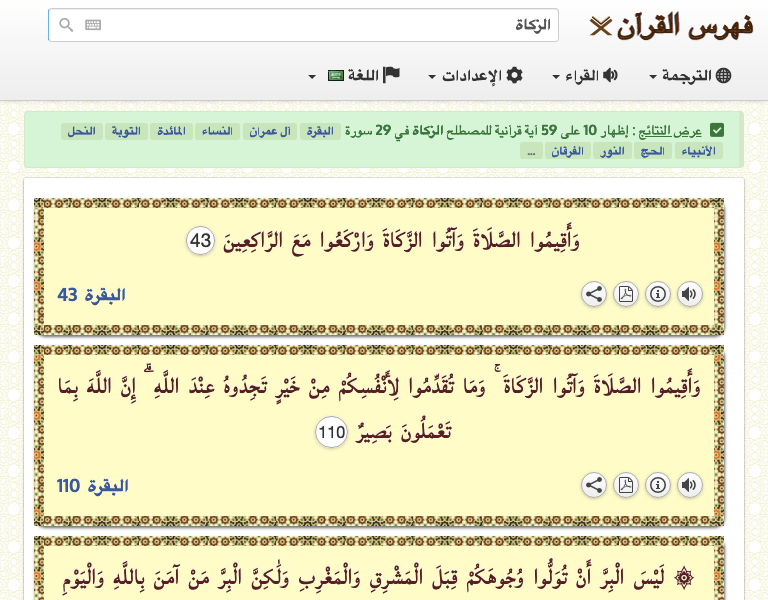This screenshot has width=768, height=600.
Task: Open the القراء reciters dropdown
Action: pyautogui.click(x=585, y=76)
